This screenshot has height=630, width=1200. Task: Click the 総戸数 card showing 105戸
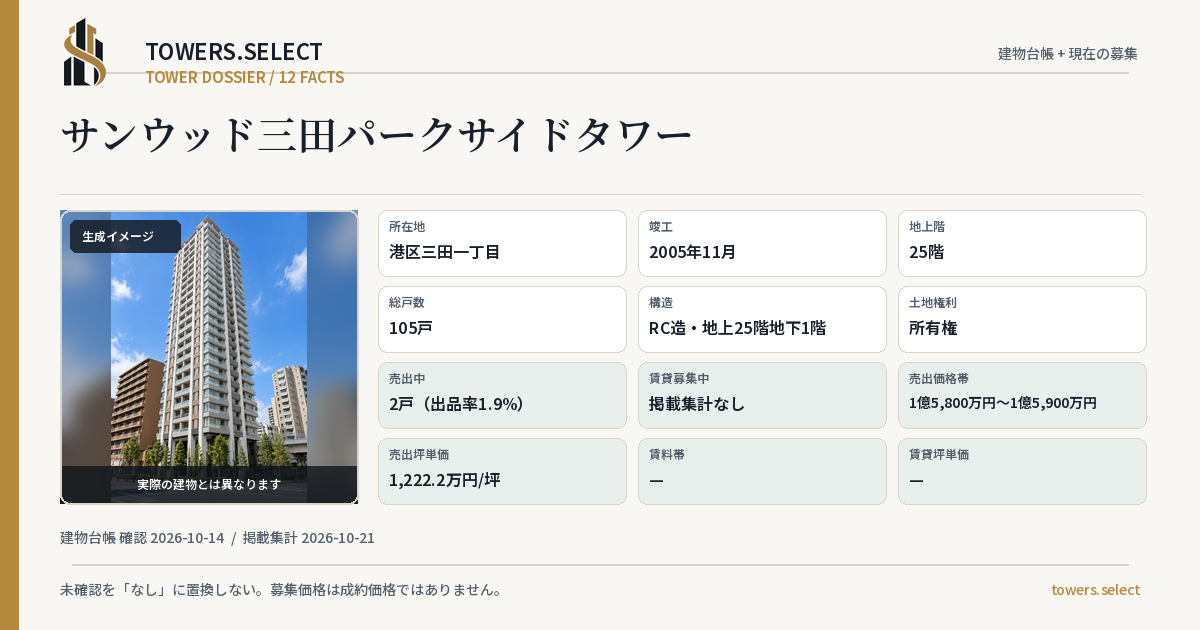click(x=502, y=319)
